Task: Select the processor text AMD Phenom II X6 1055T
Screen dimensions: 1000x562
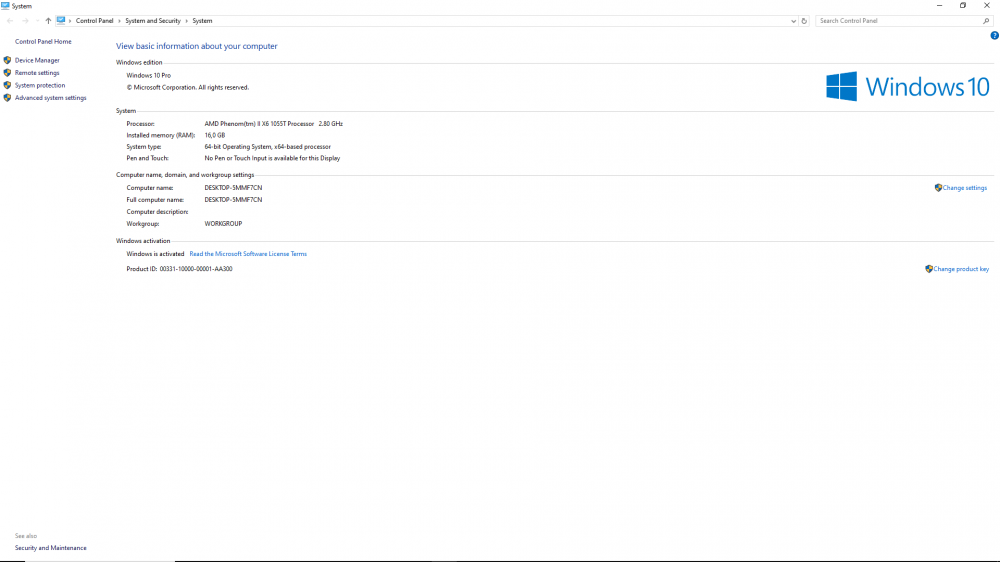Action: tap(260, 124)
